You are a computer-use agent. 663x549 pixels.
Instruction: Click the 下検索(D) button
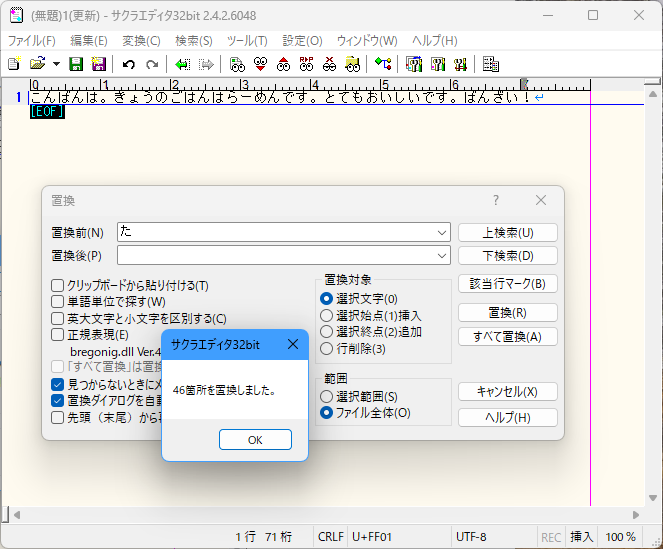click(x=508, y=255)
